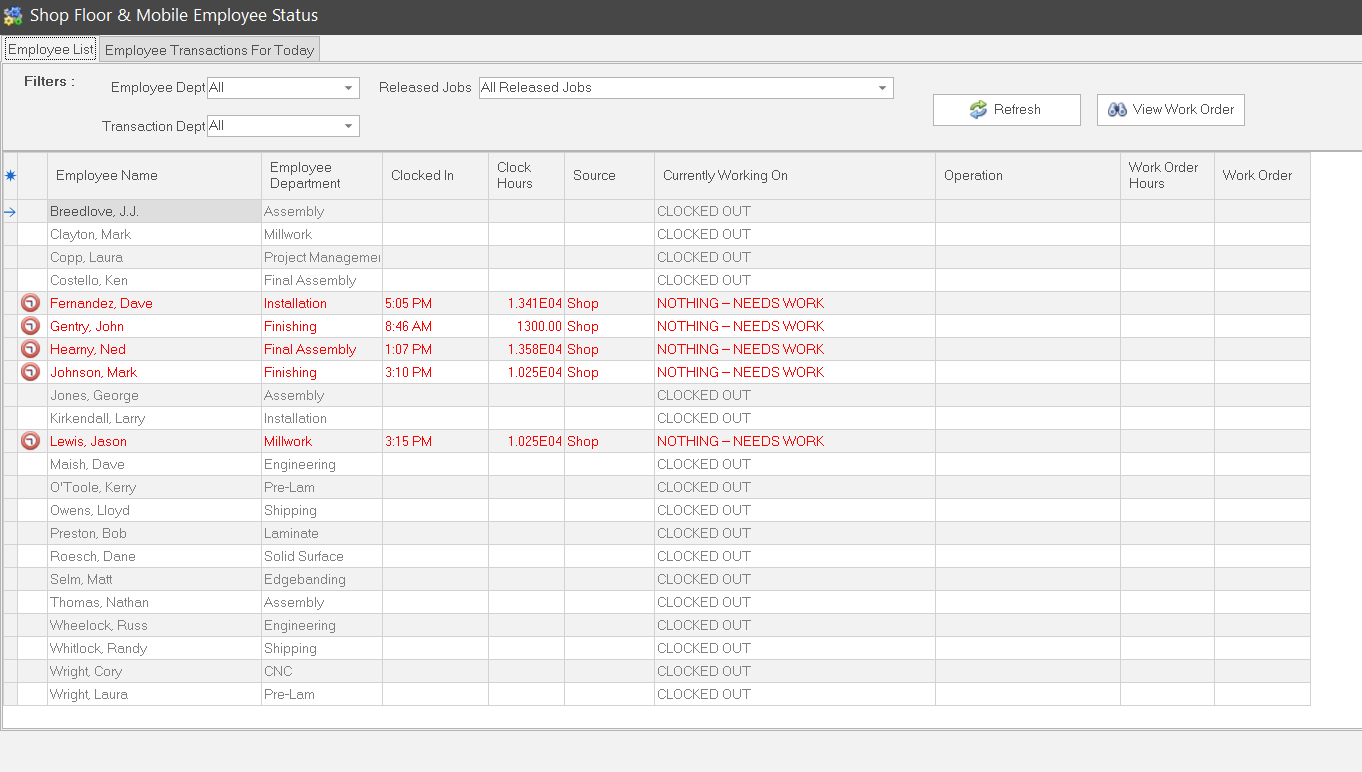The image size is (1362, 772).
Task: Expand the Transaction Dept dropdown
Action: [349, 126]
